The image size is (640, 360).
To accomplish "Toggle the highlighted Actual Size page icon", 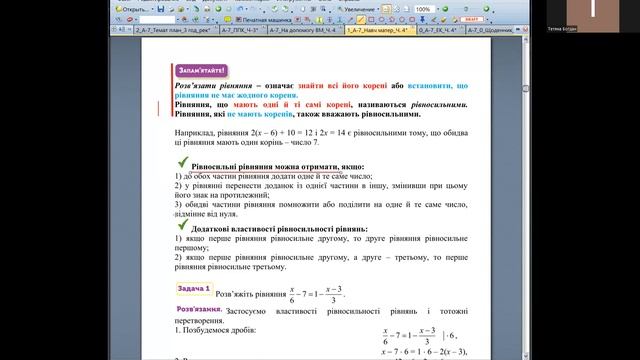I will click(387, 9).
